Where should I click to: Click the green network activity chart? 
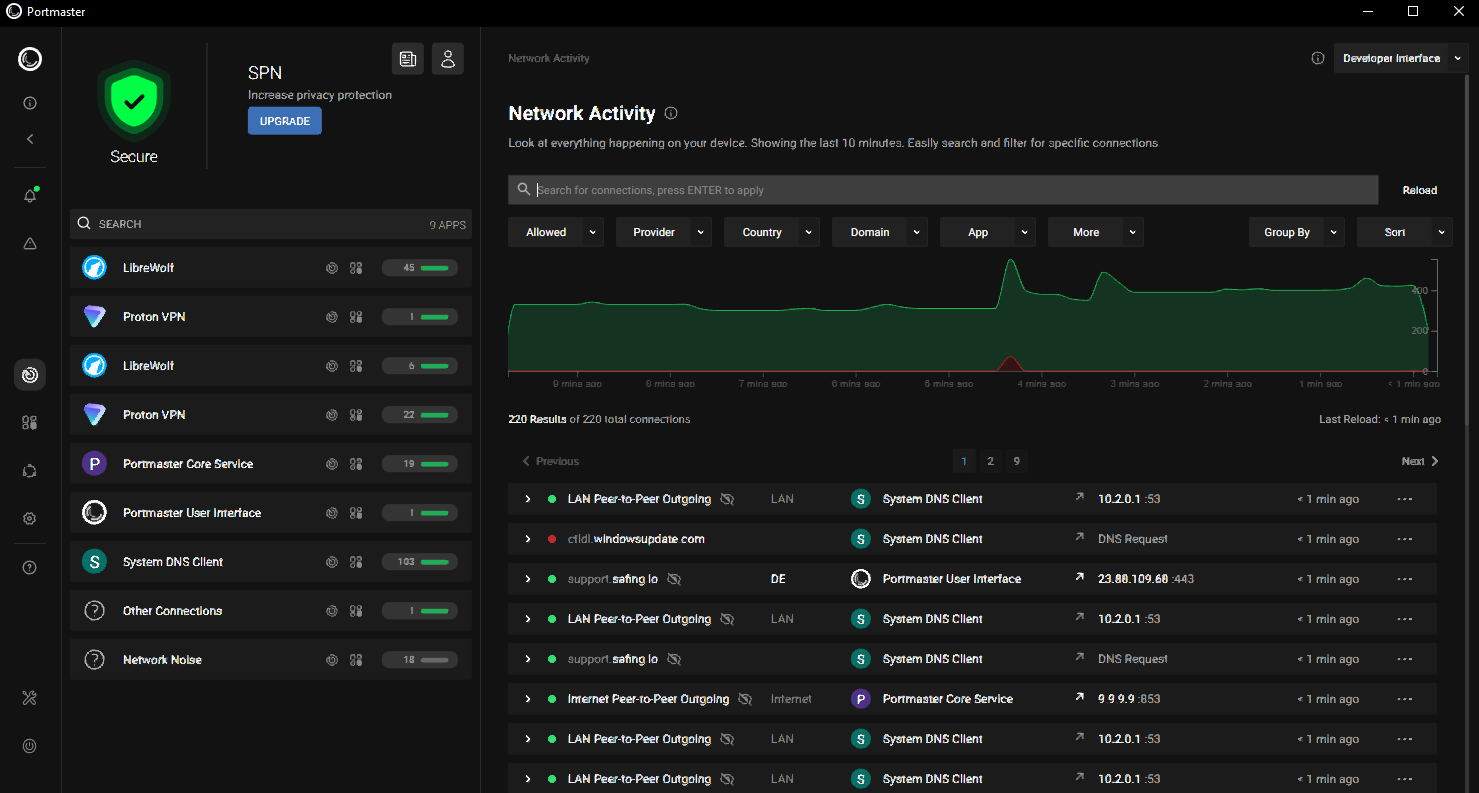(x=968, y=316)
